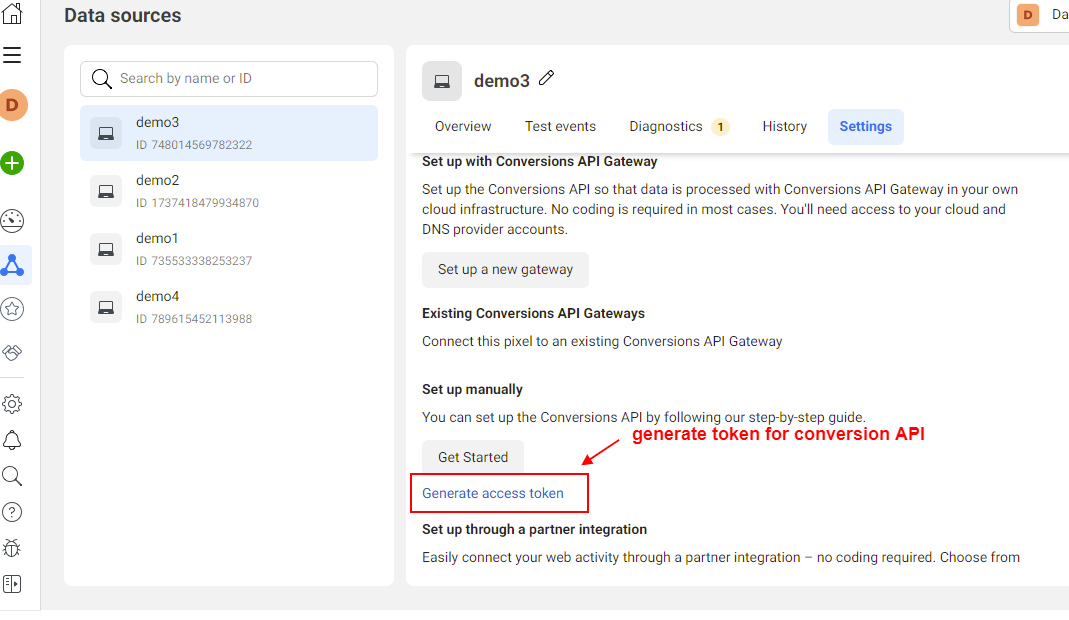Open the settings gear icon in sidebar
The width and height of the screenshot is (1069, 620).
pyautogui.click(x=12, y=404)
